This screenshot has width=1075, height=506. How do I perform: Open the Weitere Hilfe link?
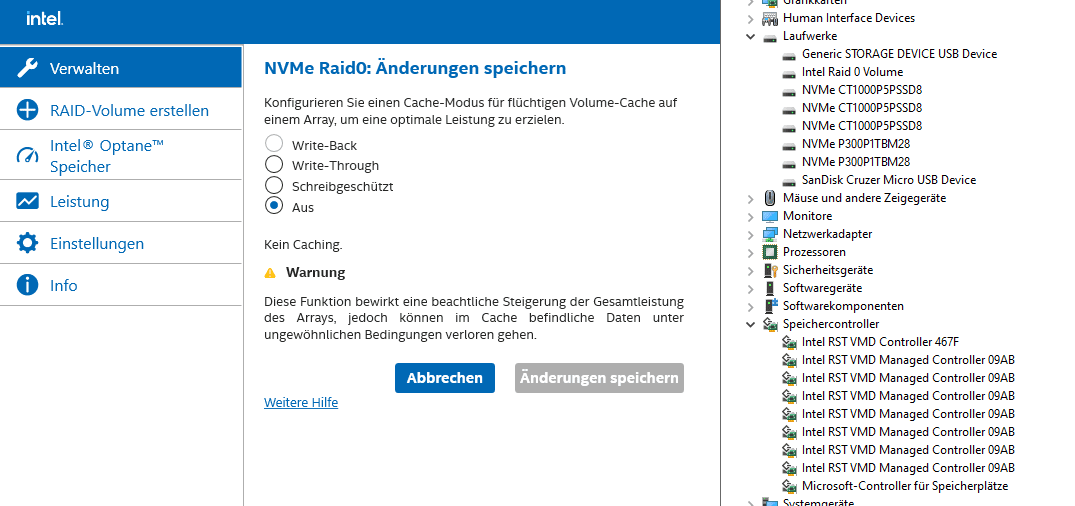point(301,402)
